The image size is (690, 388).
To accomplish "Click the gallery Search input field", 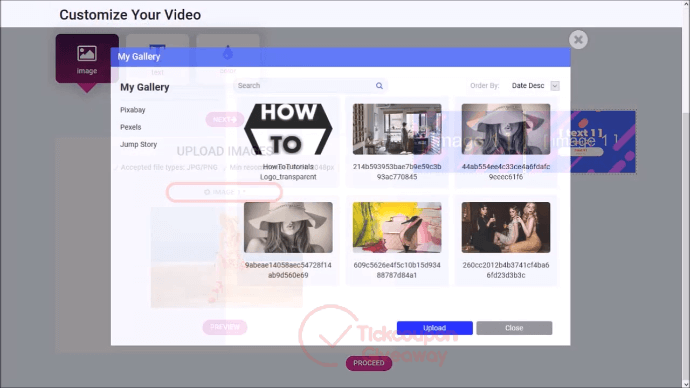I will point(310,86).
